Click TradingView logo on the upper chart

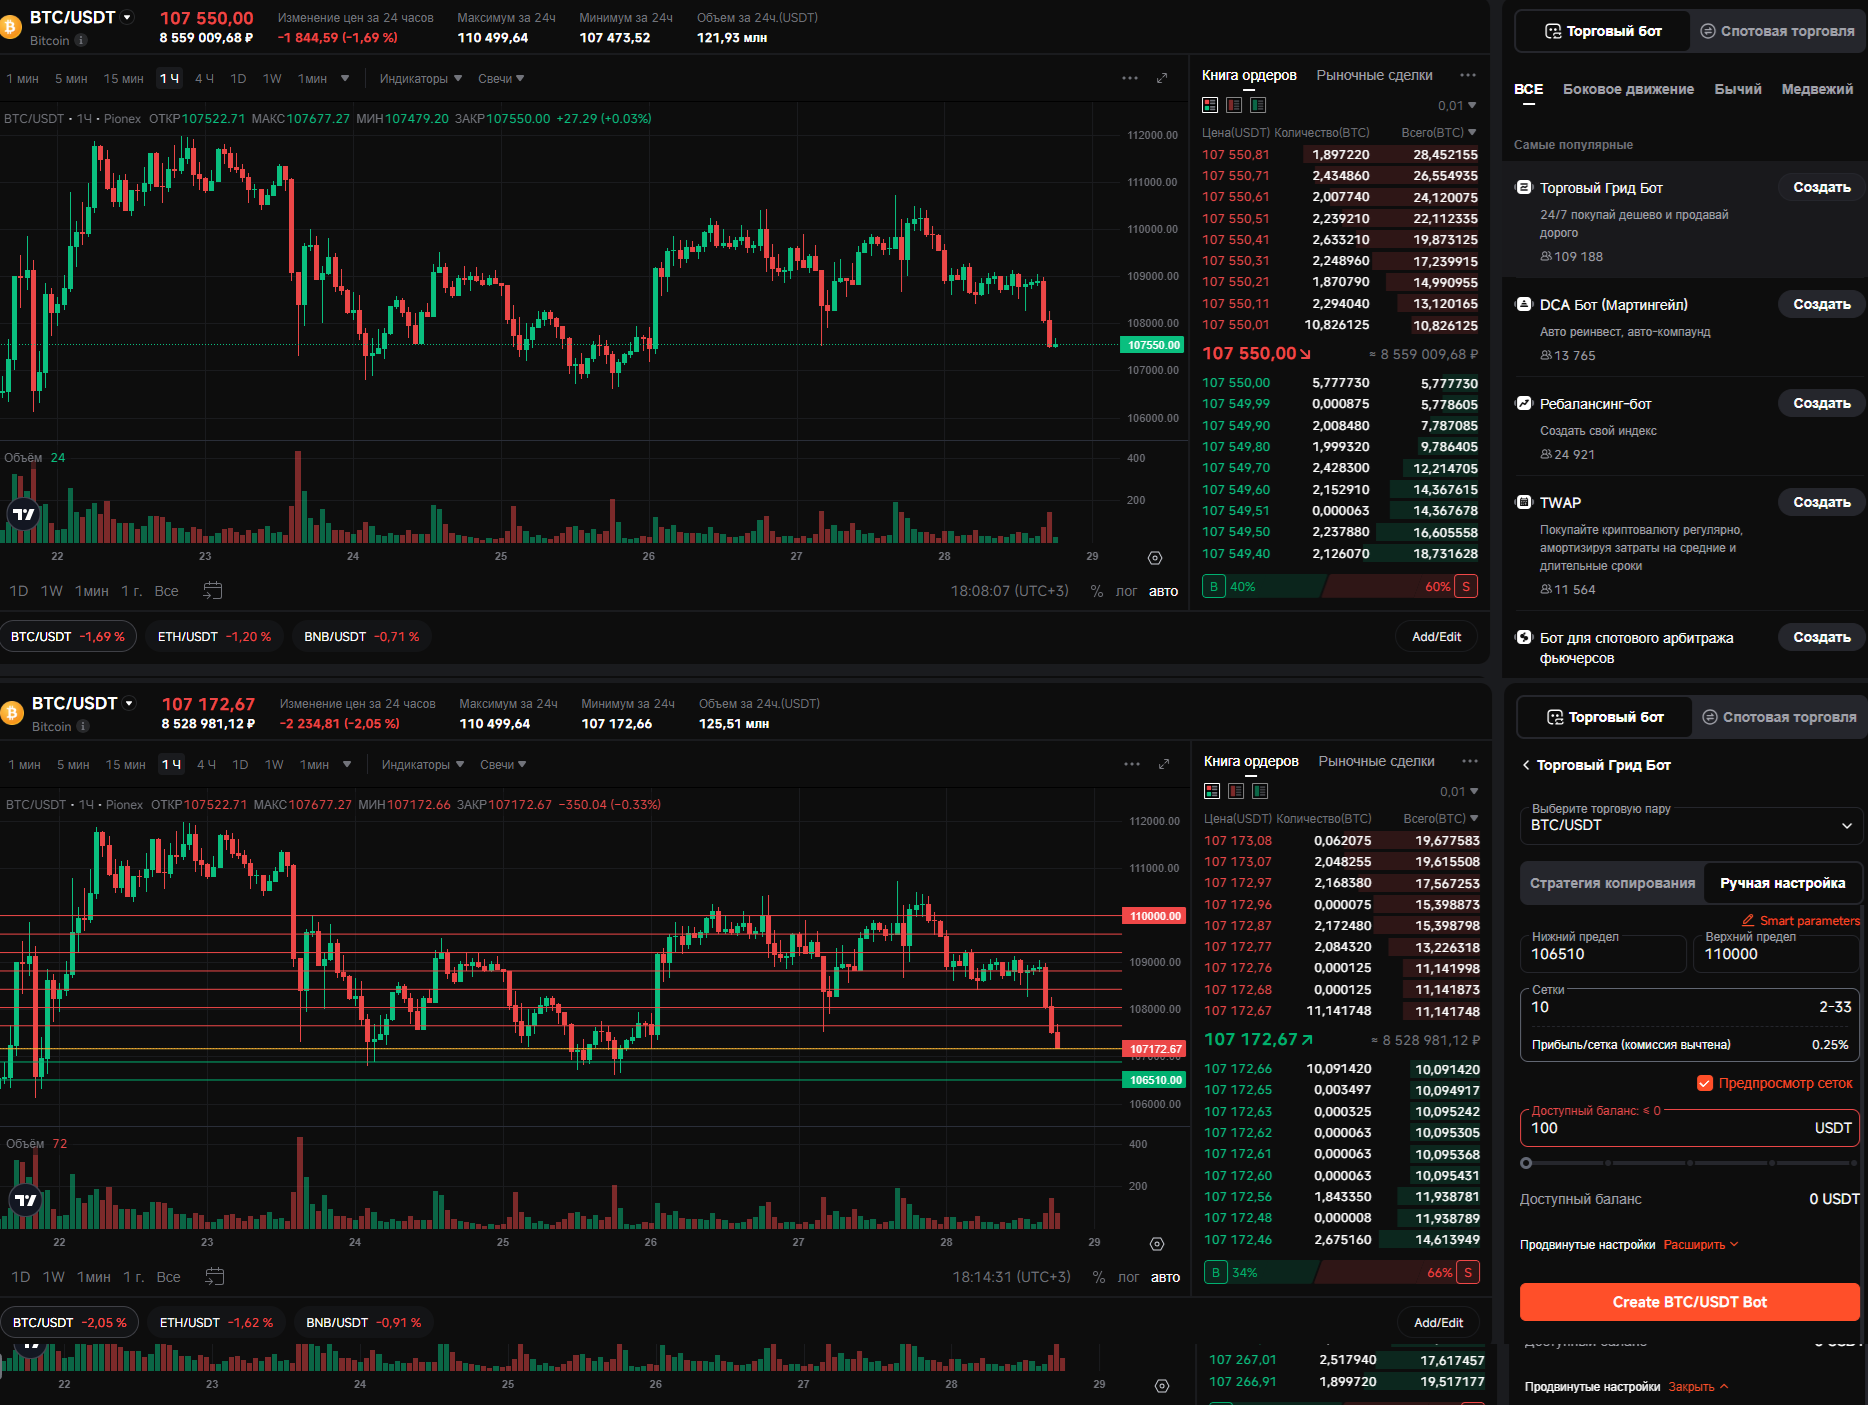[23, 514]
